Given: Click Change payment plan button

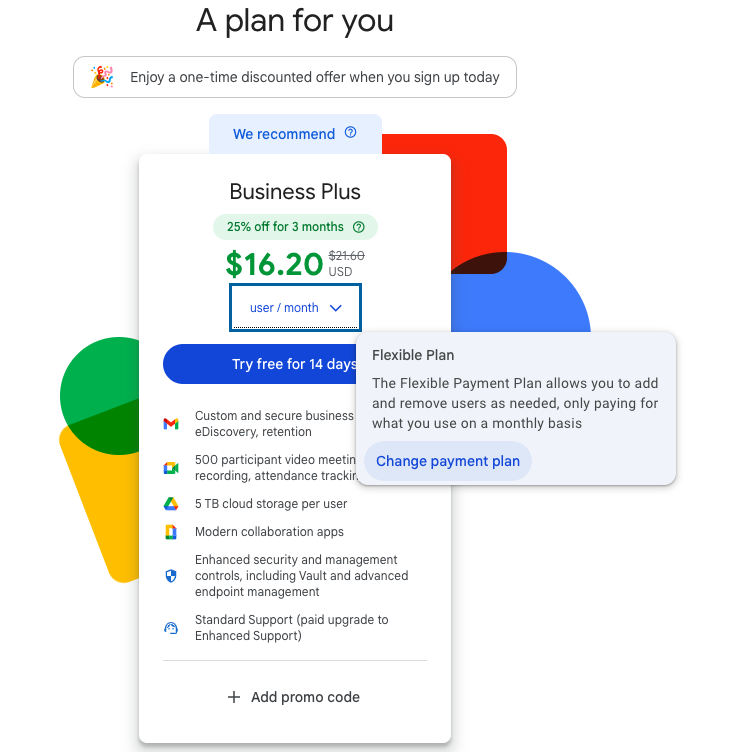Looking at the screenshot, I should (x=447, y=461).
